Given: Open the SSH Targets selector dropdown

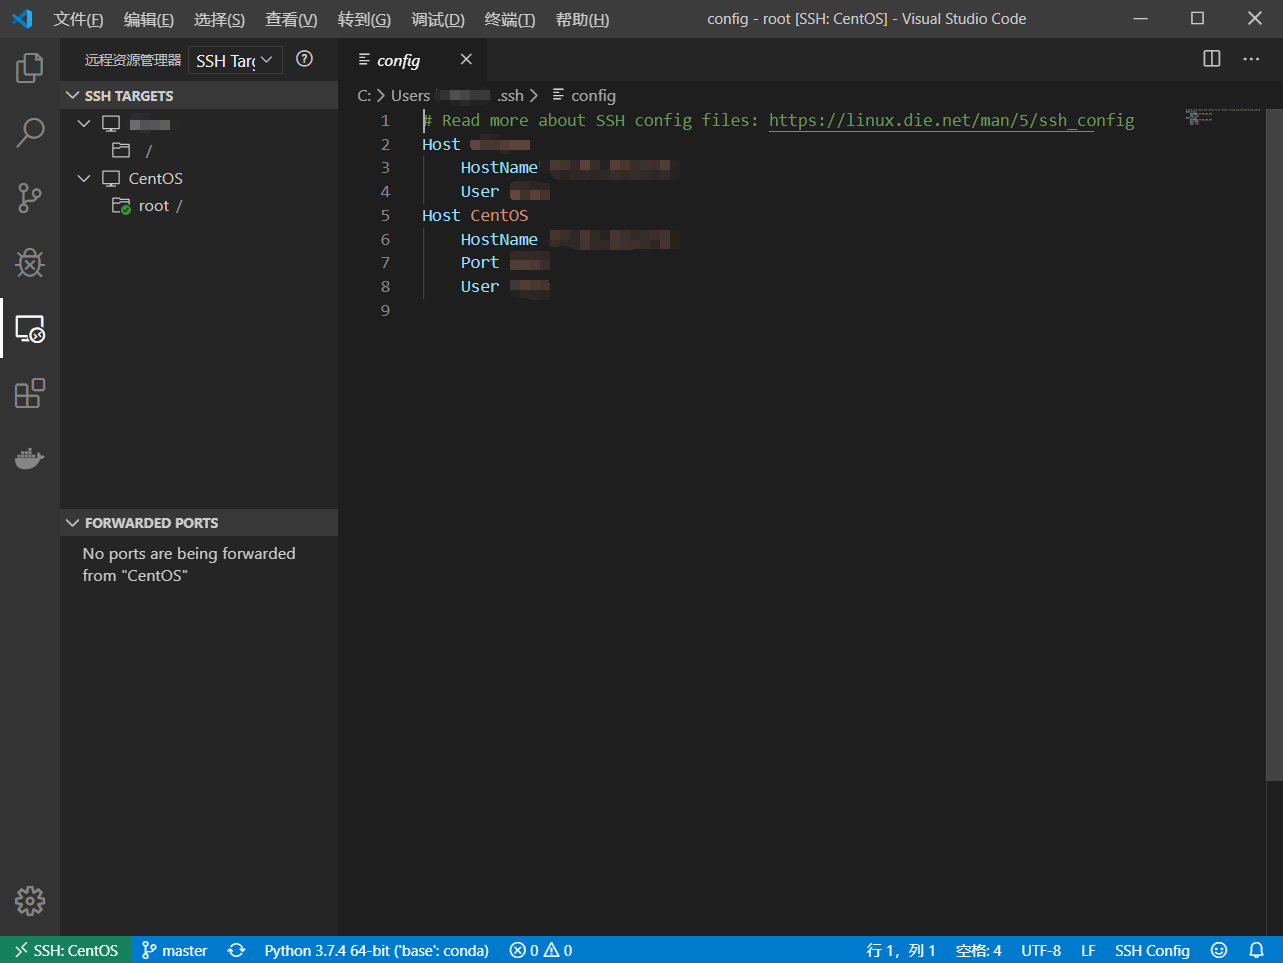Looking at the screenshot, I should click(x=234, y=60).
